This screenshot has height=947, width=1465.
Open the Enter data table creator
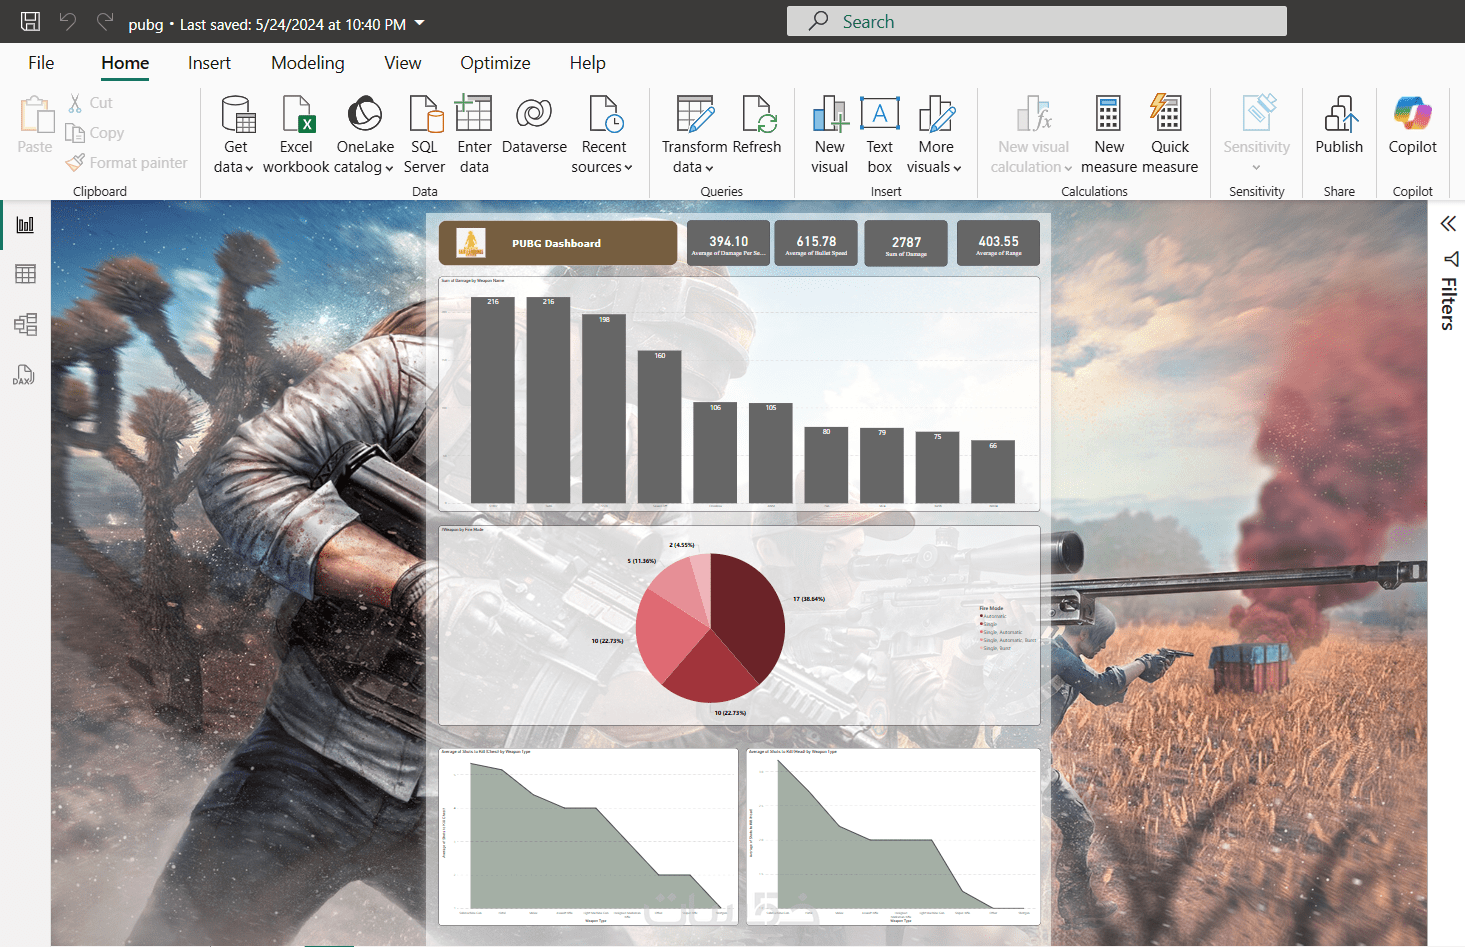pyautogui.click(x=474, y=135)
